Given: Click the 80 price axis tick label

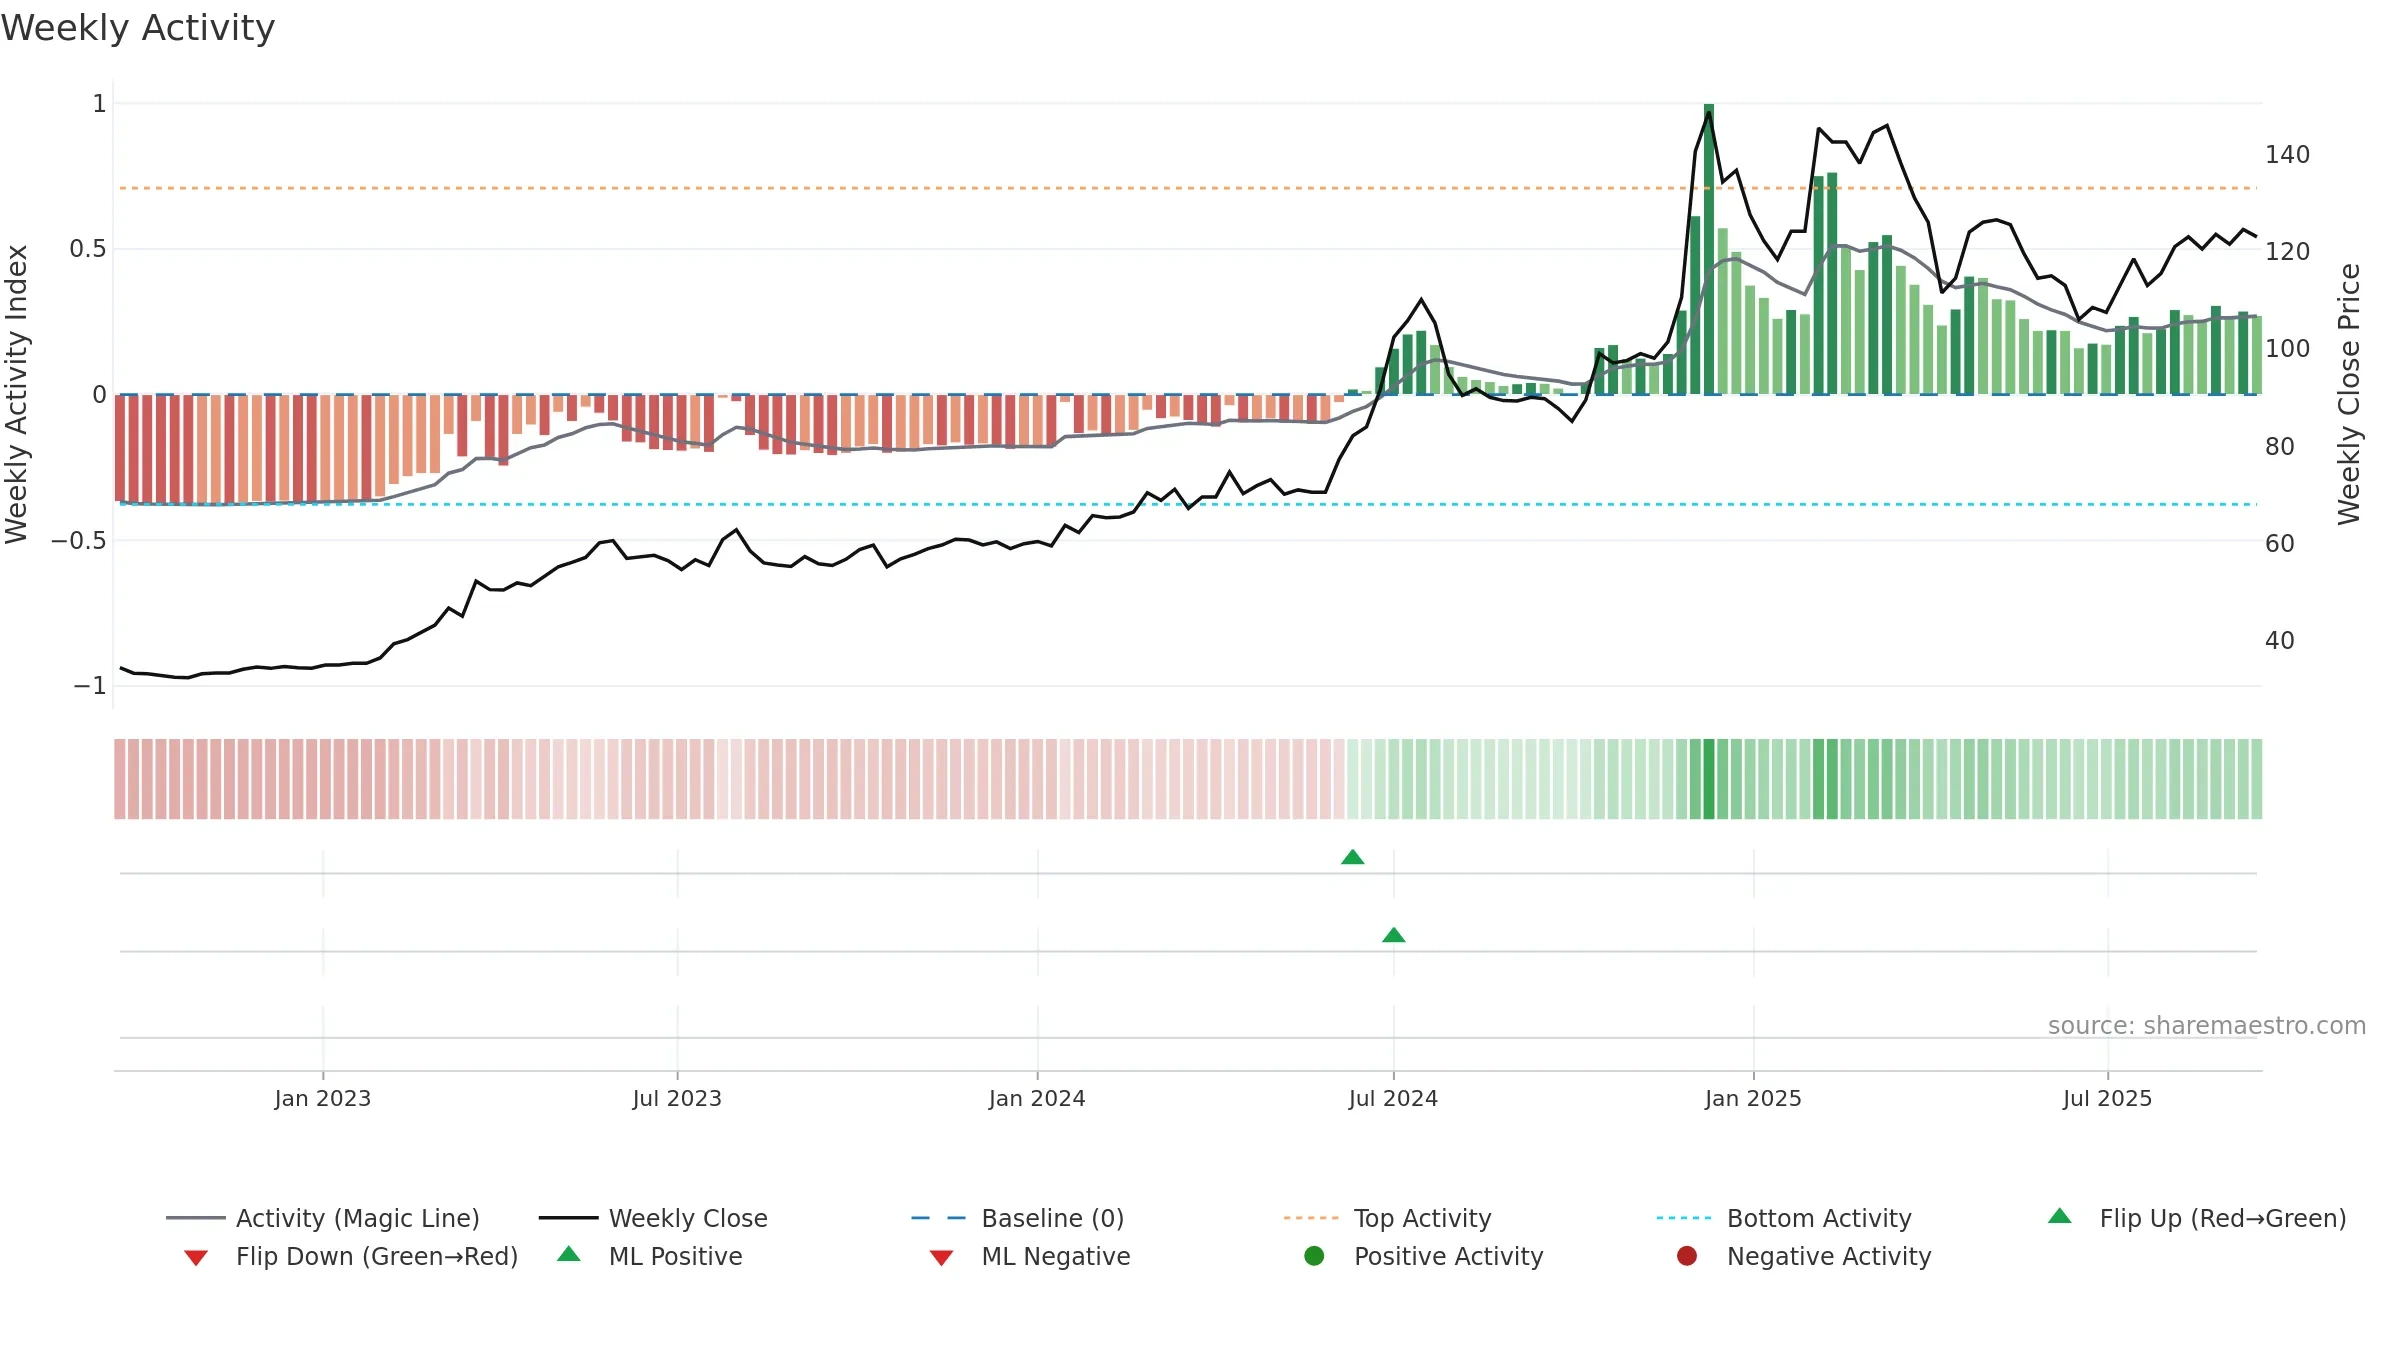Looking at the screenshot, I should 2280,446.
